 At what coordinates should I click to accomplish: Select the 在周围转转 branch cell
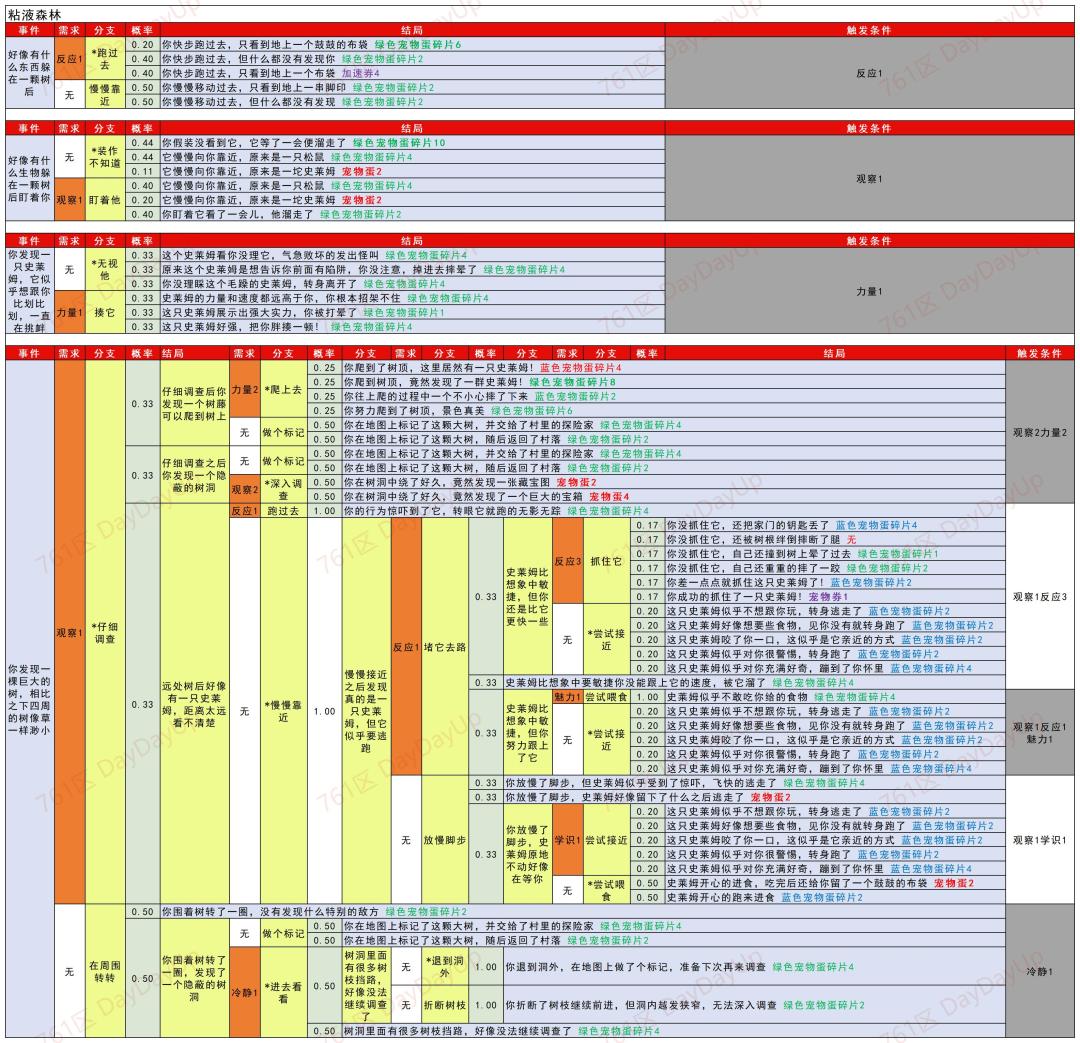click(x=105, y=971)
